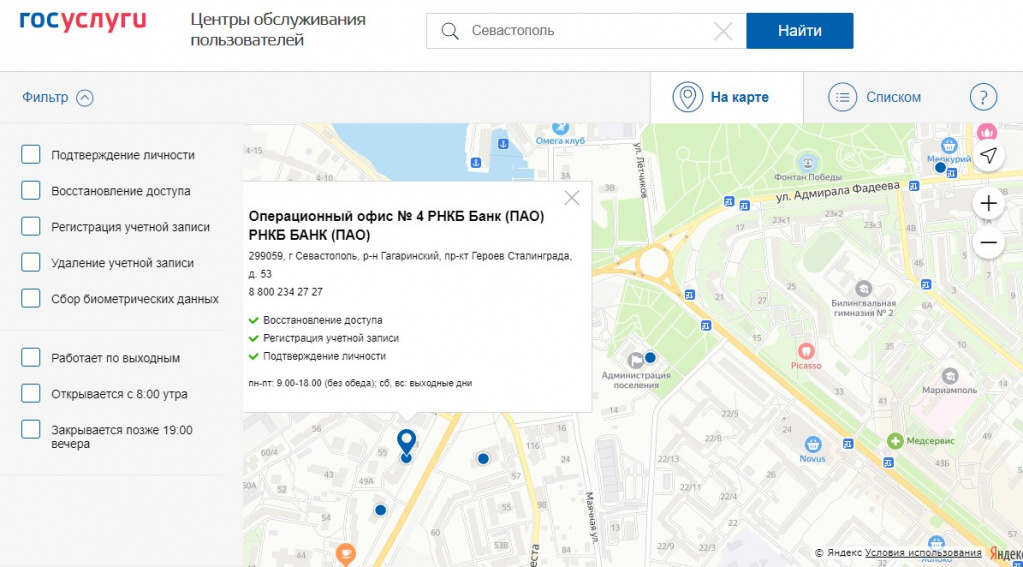Image resolution: width=1023 pixels, height=567 pixels.
Task: Click the Мариамполь map icon
Action: [x=949, y=376]
